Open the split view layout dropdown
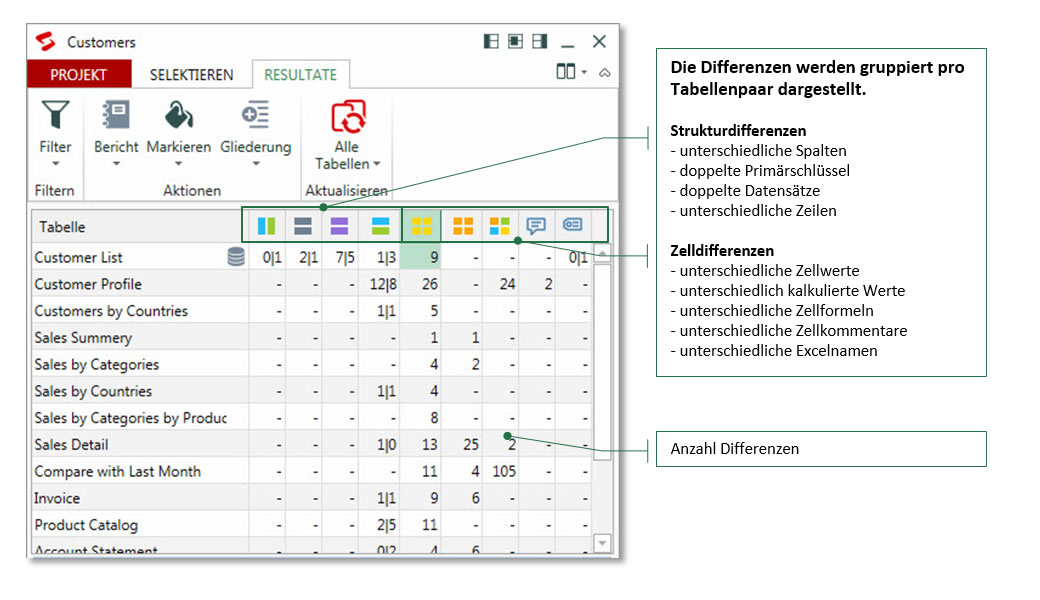Image resolution: width=1040 pixels, height=600 pixels. tap(571, 72)
